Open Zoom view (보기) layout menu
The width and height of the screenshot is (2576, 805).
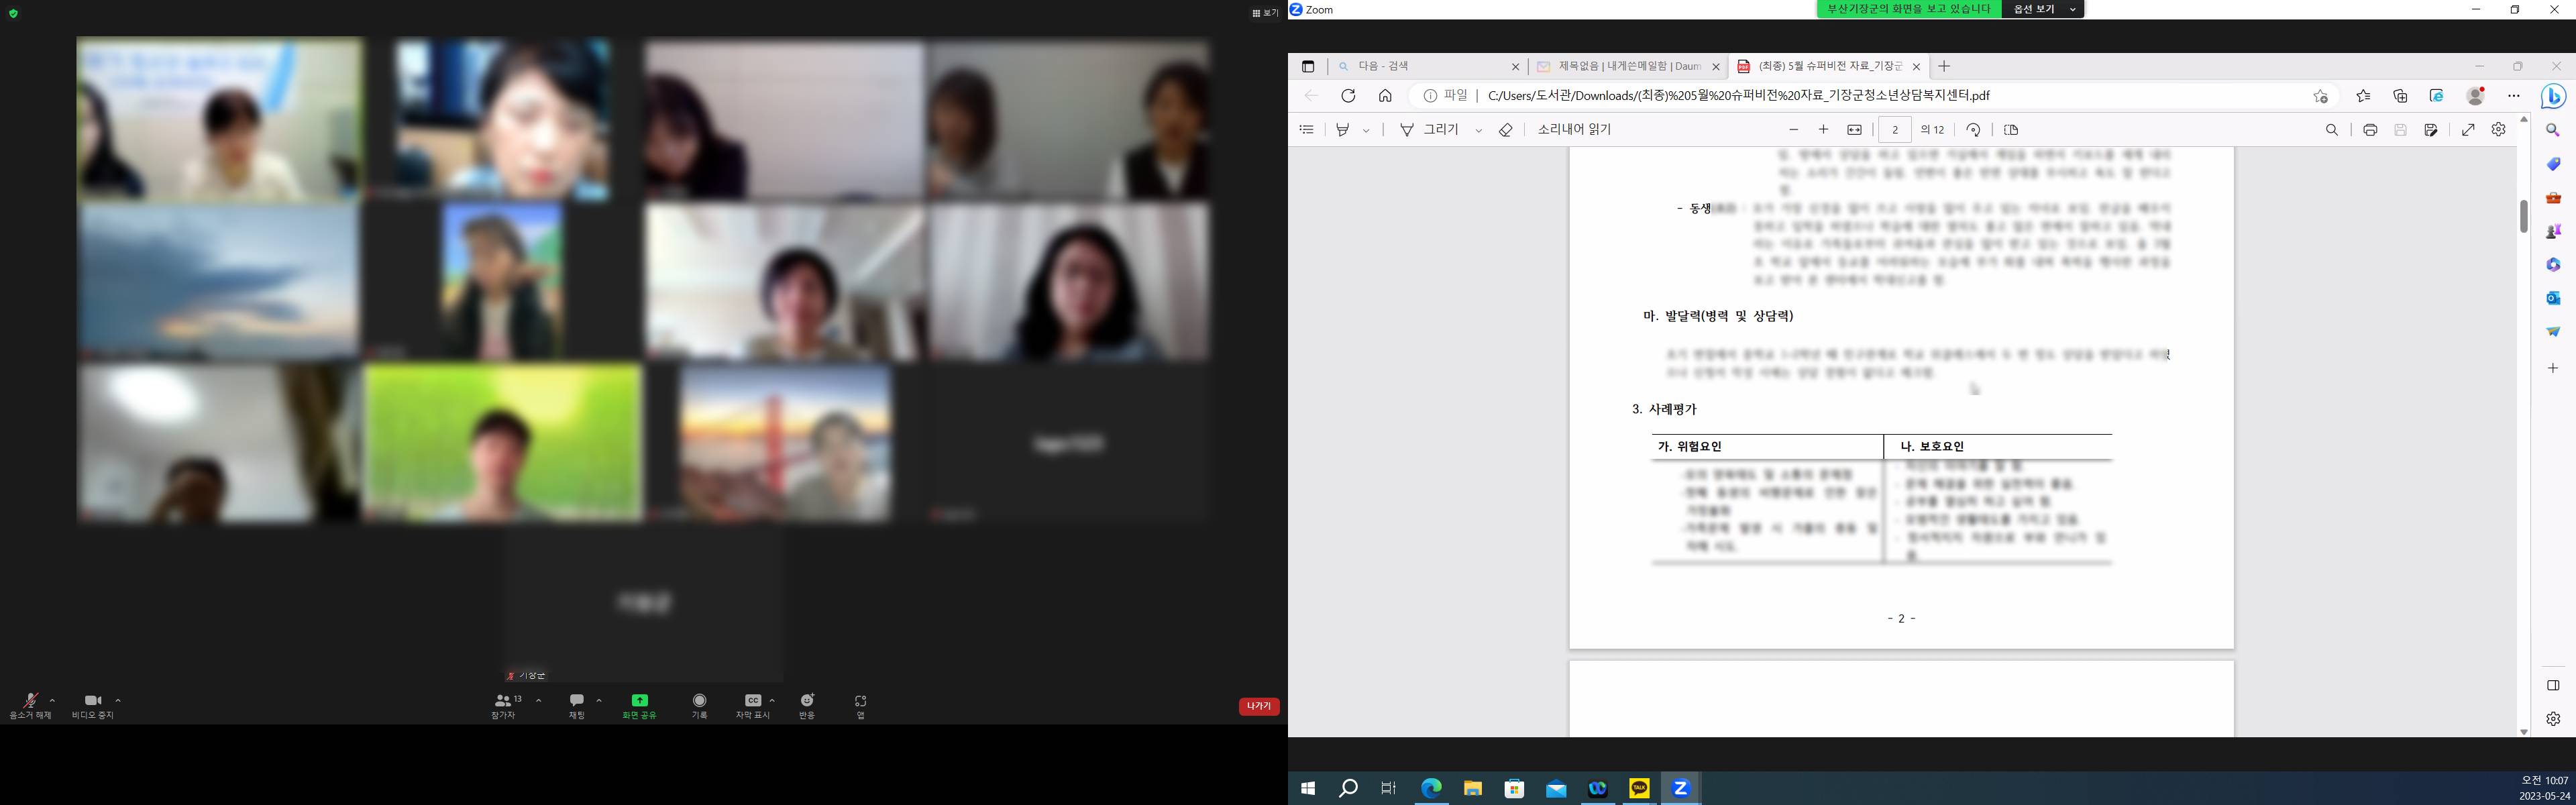pos(1265,13)
